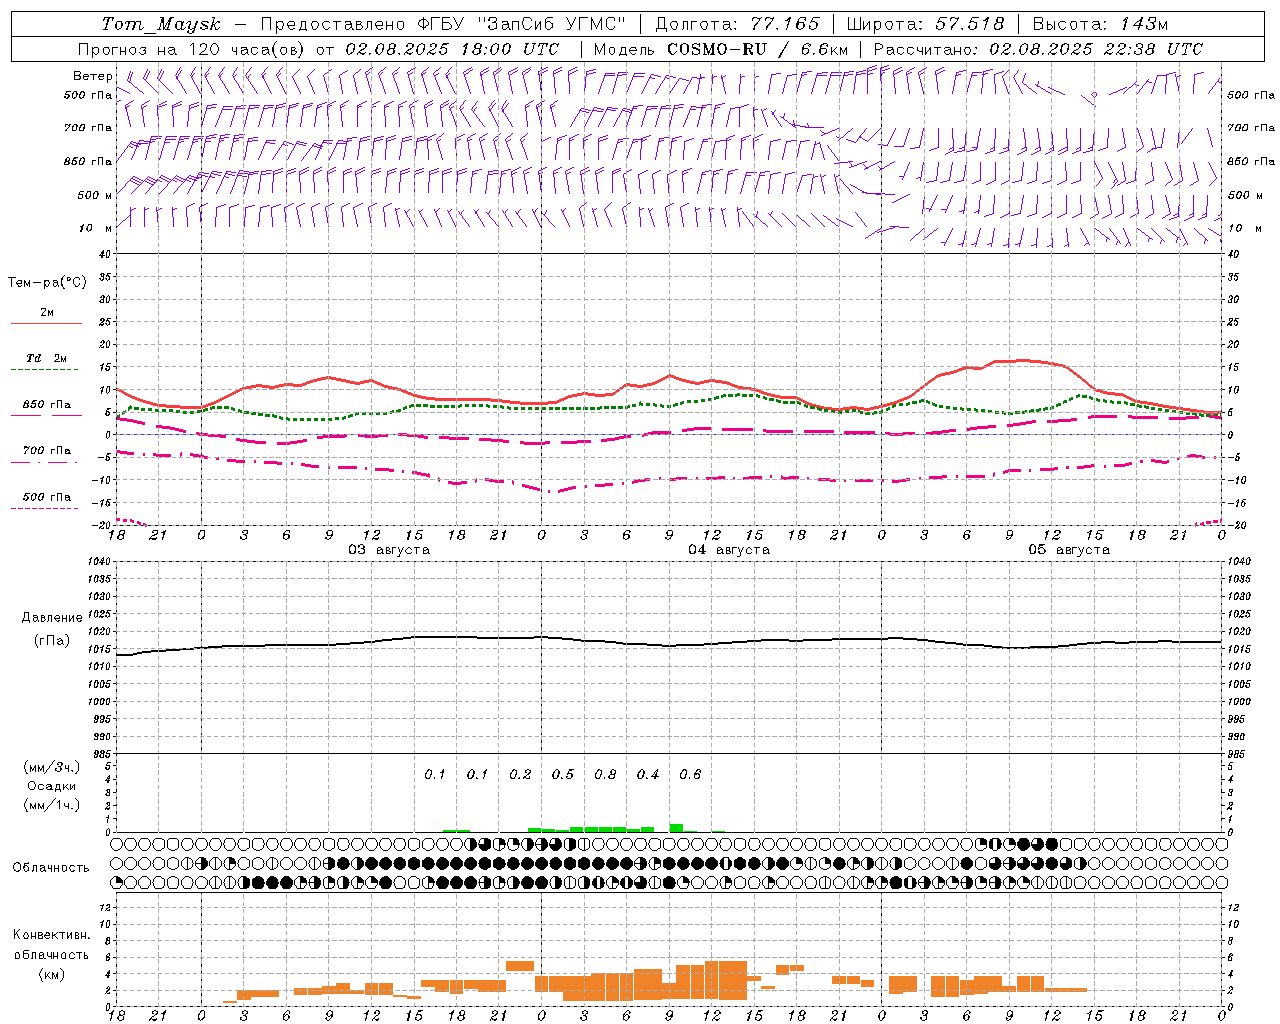Click the Конвективн. label of the convective panel
The image size is (1280, 1024).
point(51,935)
